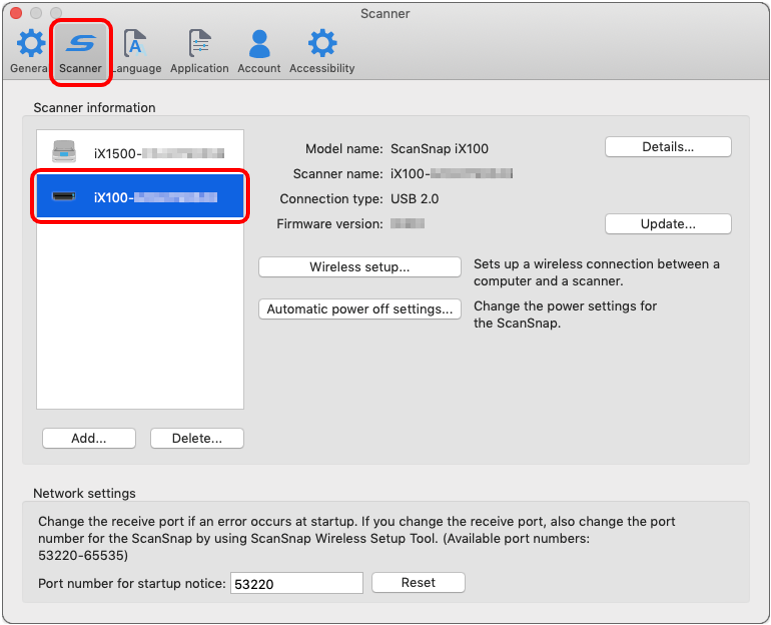771x625 pixels.
Task: Open the Account tab
Action: pyautogui.click(x=259, y=51)
